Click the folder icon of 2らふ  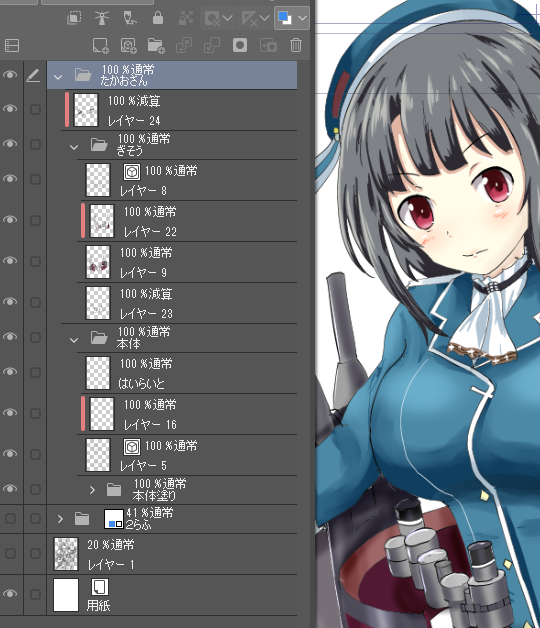click(x=82, y=519)
